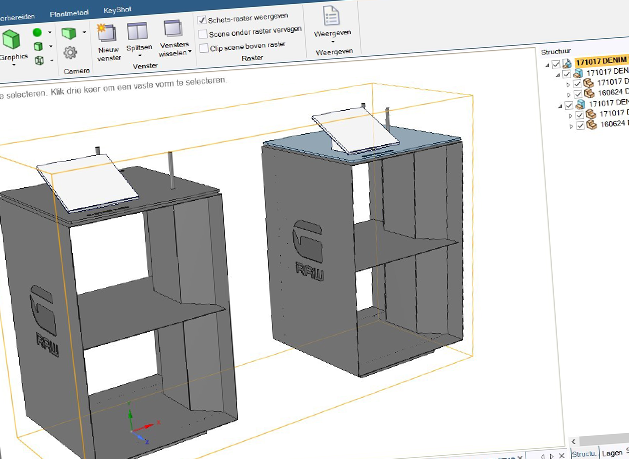The image size is (629, 459).
Task: Uncheck first sub-assembly 171017 DEN checkbox
Action: [566, 74]
